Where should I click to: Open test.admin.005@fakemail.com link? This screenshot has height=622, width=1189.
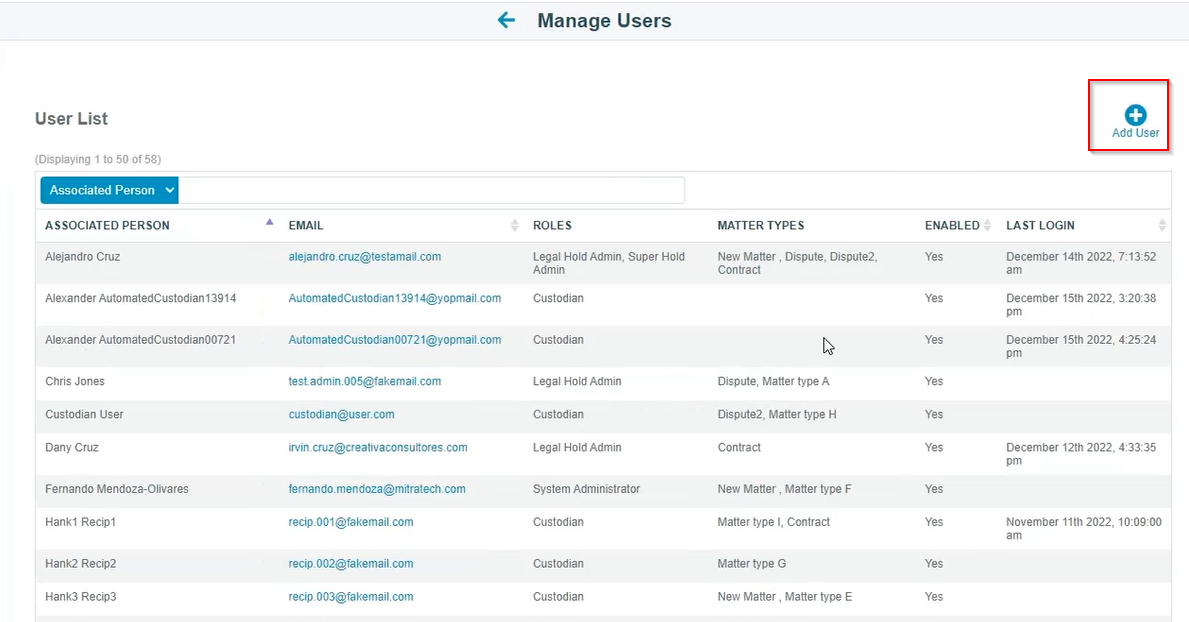pyautogui.click(x=365, y=381)
